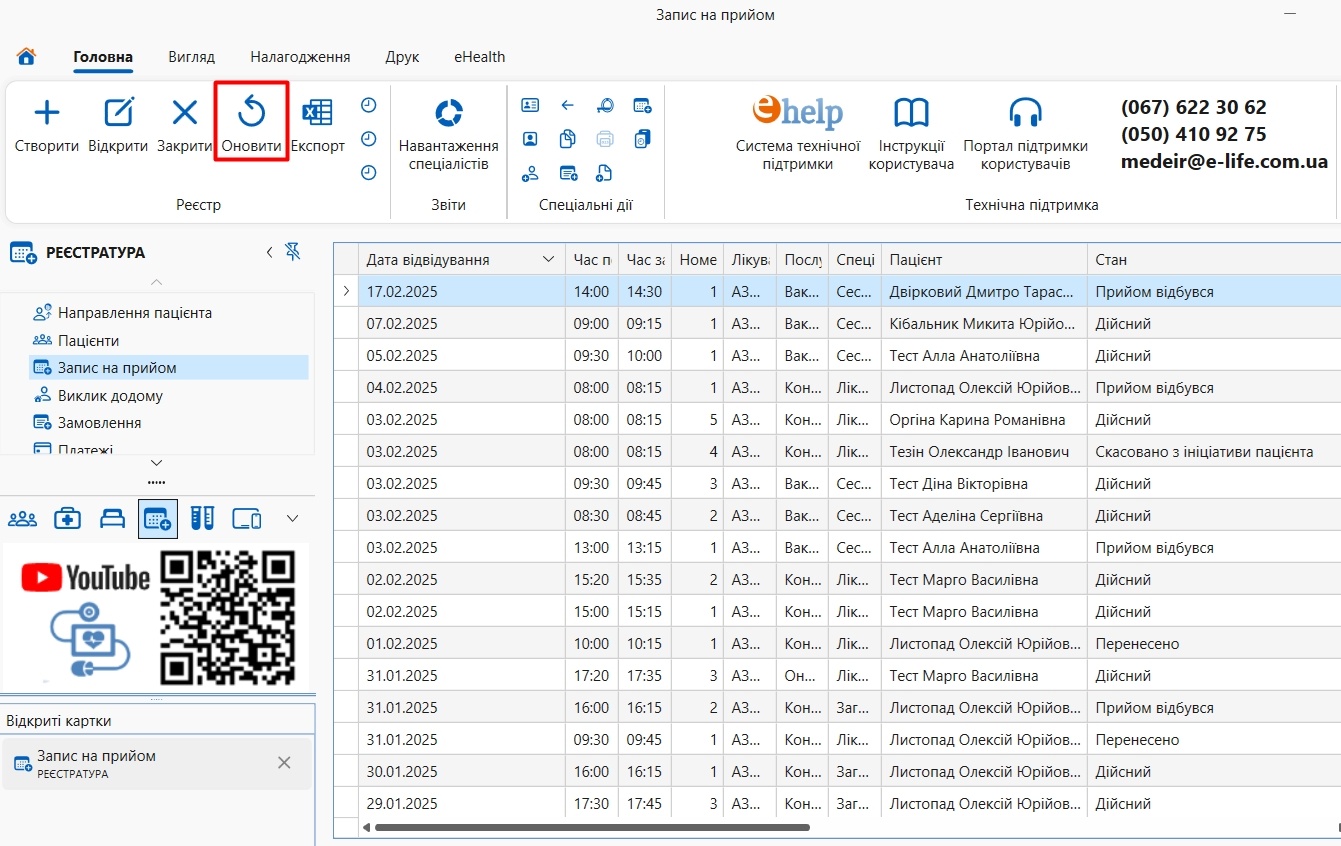Click the stacked documents clock icon

pos(643,139)
